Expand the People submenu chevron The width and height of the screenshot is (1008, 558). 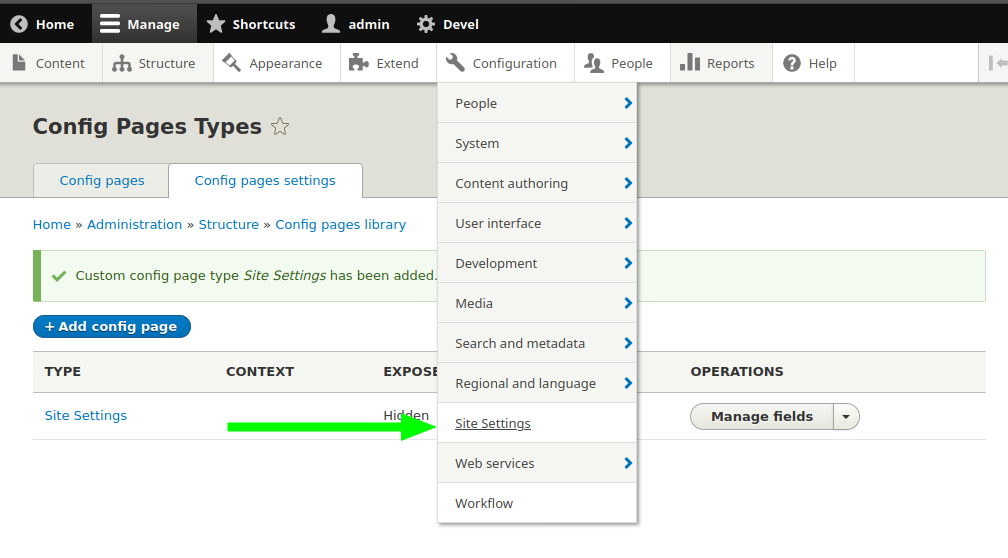628,103
